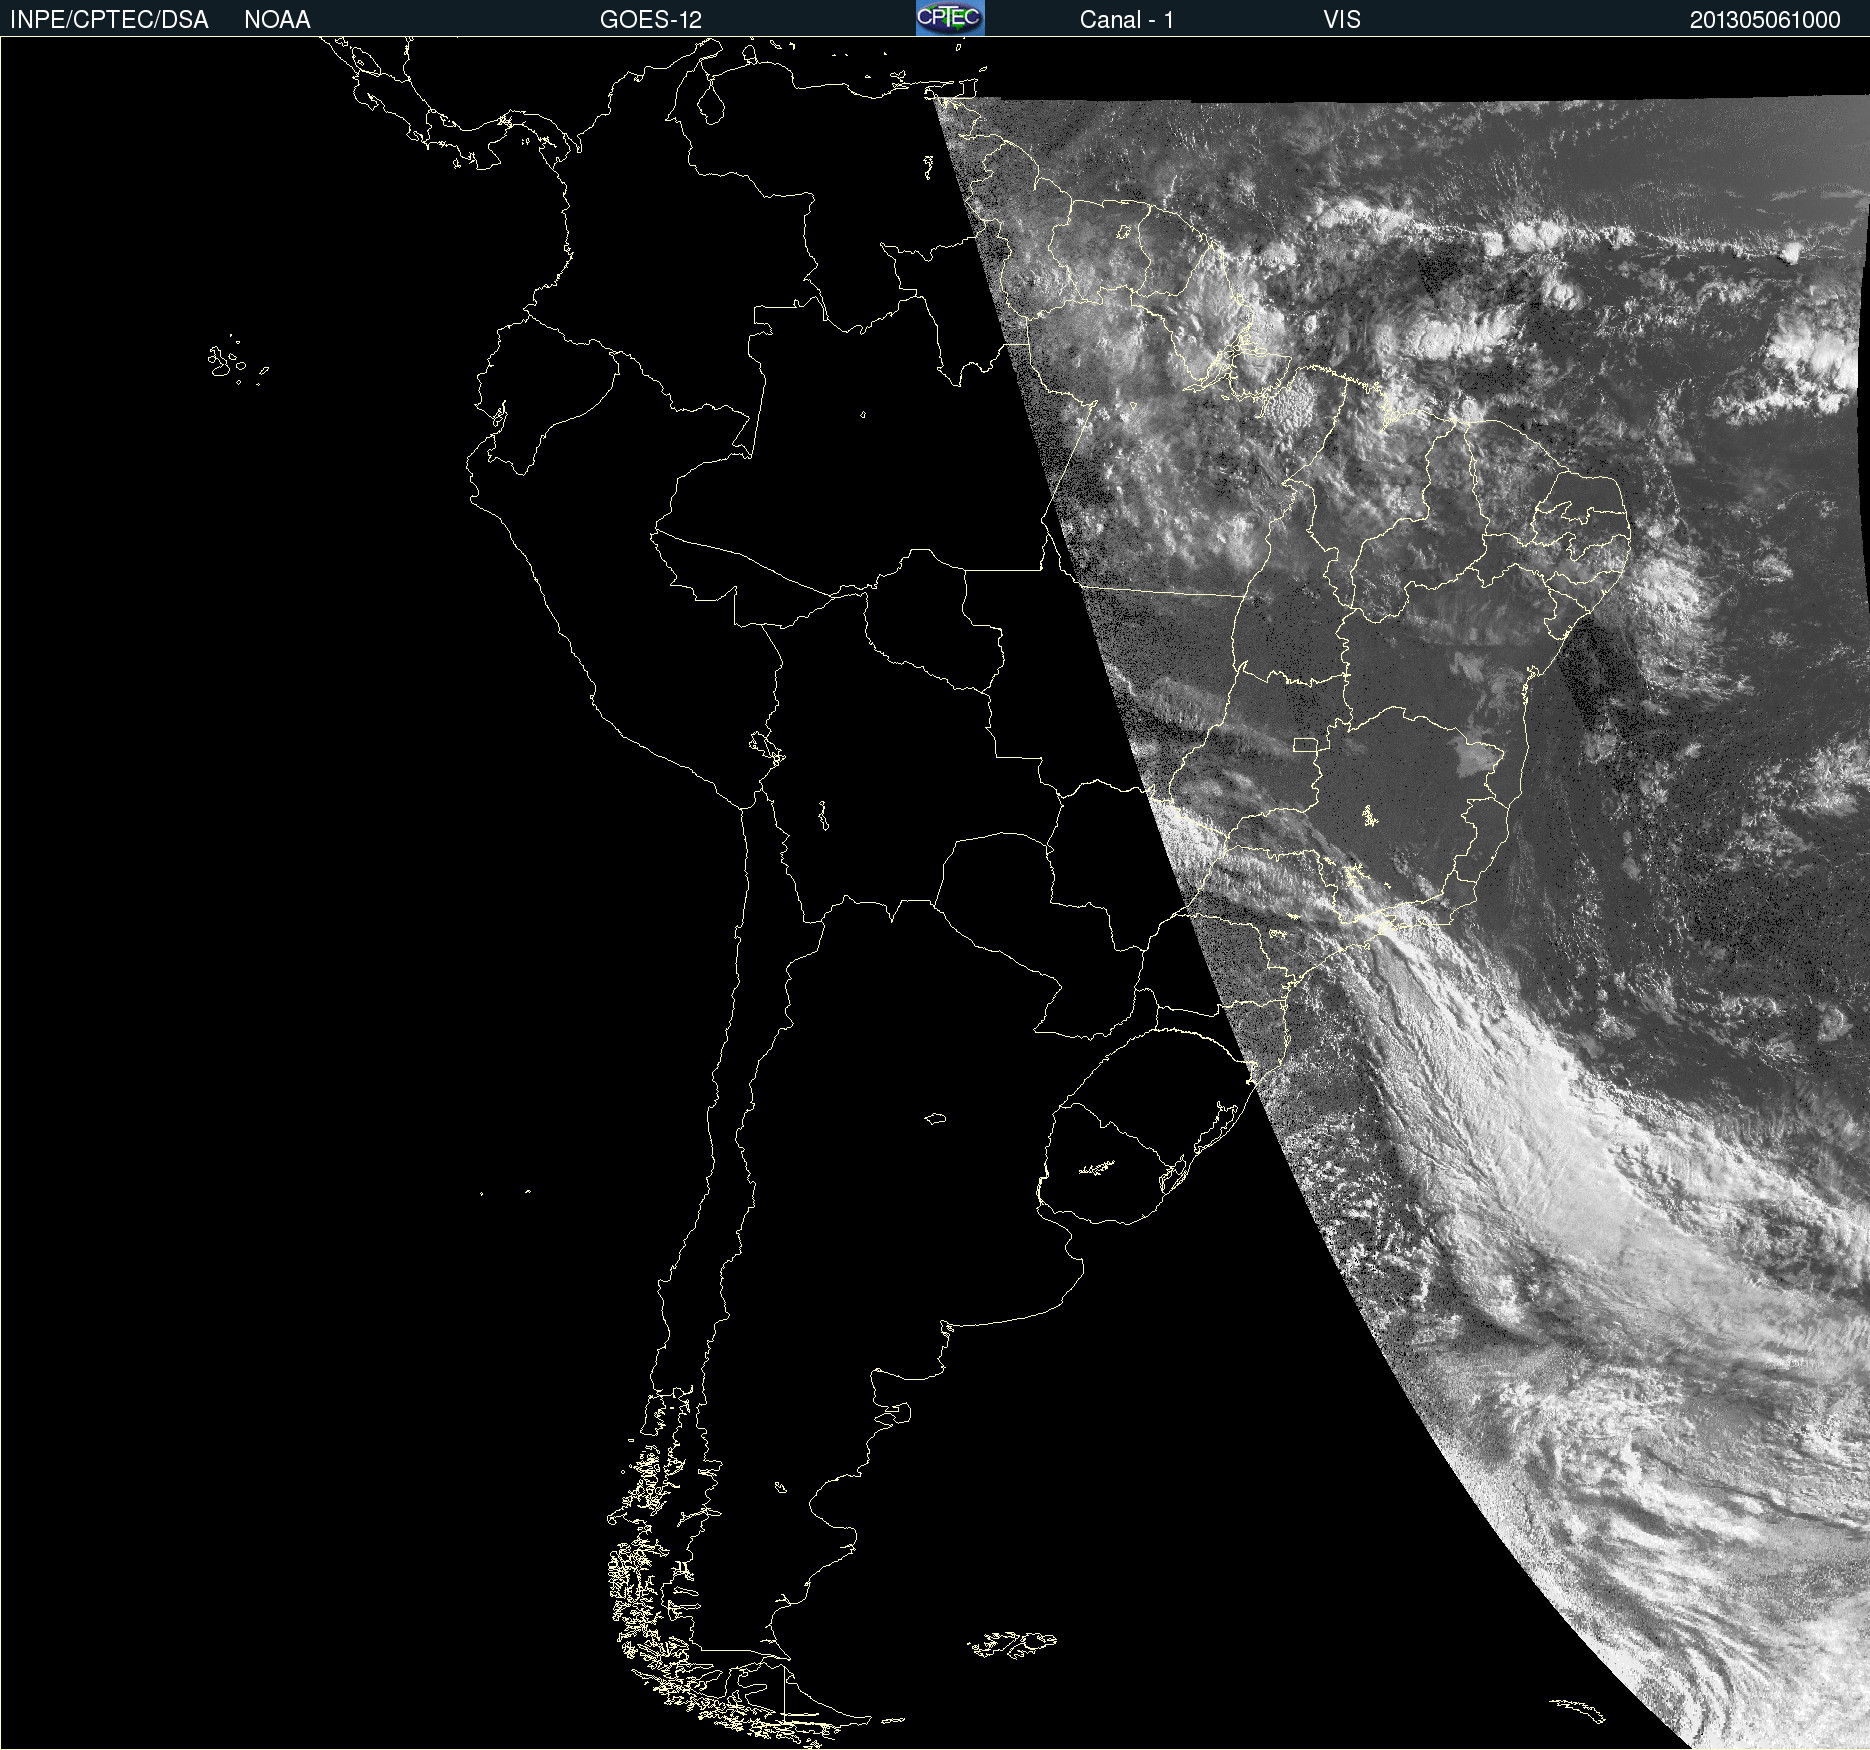
Task: Click the NOAA label in header
Action: pyautogui.click(x=277, y=20)
